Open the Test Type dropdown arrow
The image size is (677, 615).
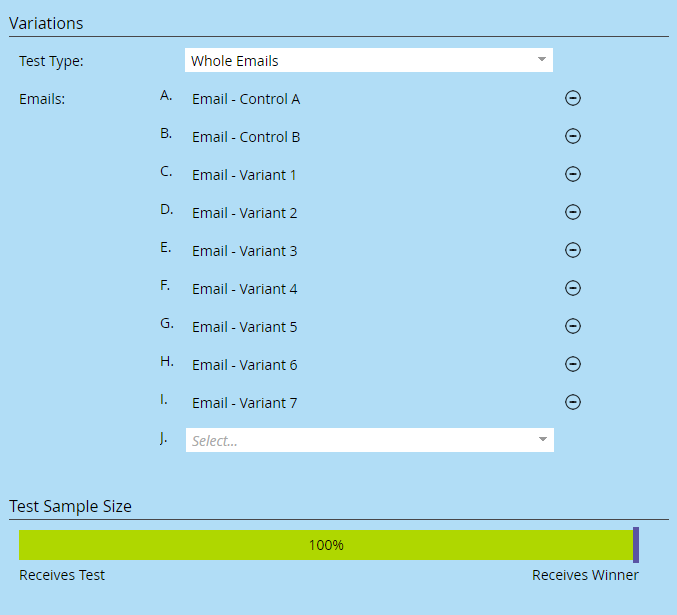[x=542, y=60]
